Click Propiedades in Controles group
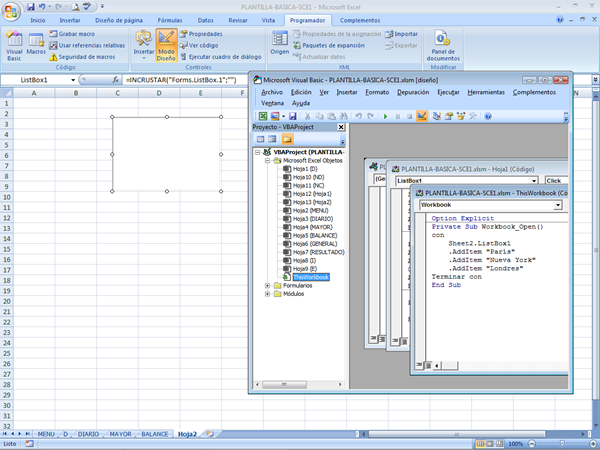 (x=204, y=34)
